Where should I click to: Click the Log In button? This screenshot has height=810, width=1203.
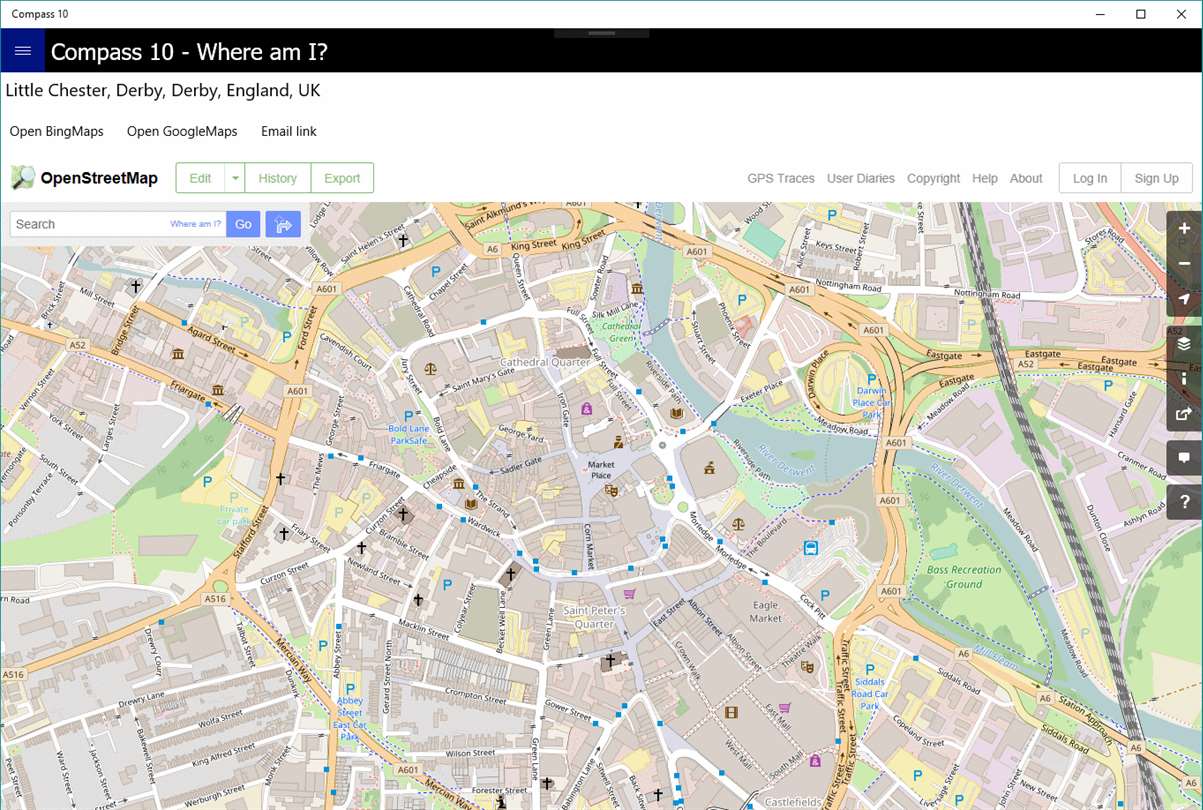tap(1090, 178)
